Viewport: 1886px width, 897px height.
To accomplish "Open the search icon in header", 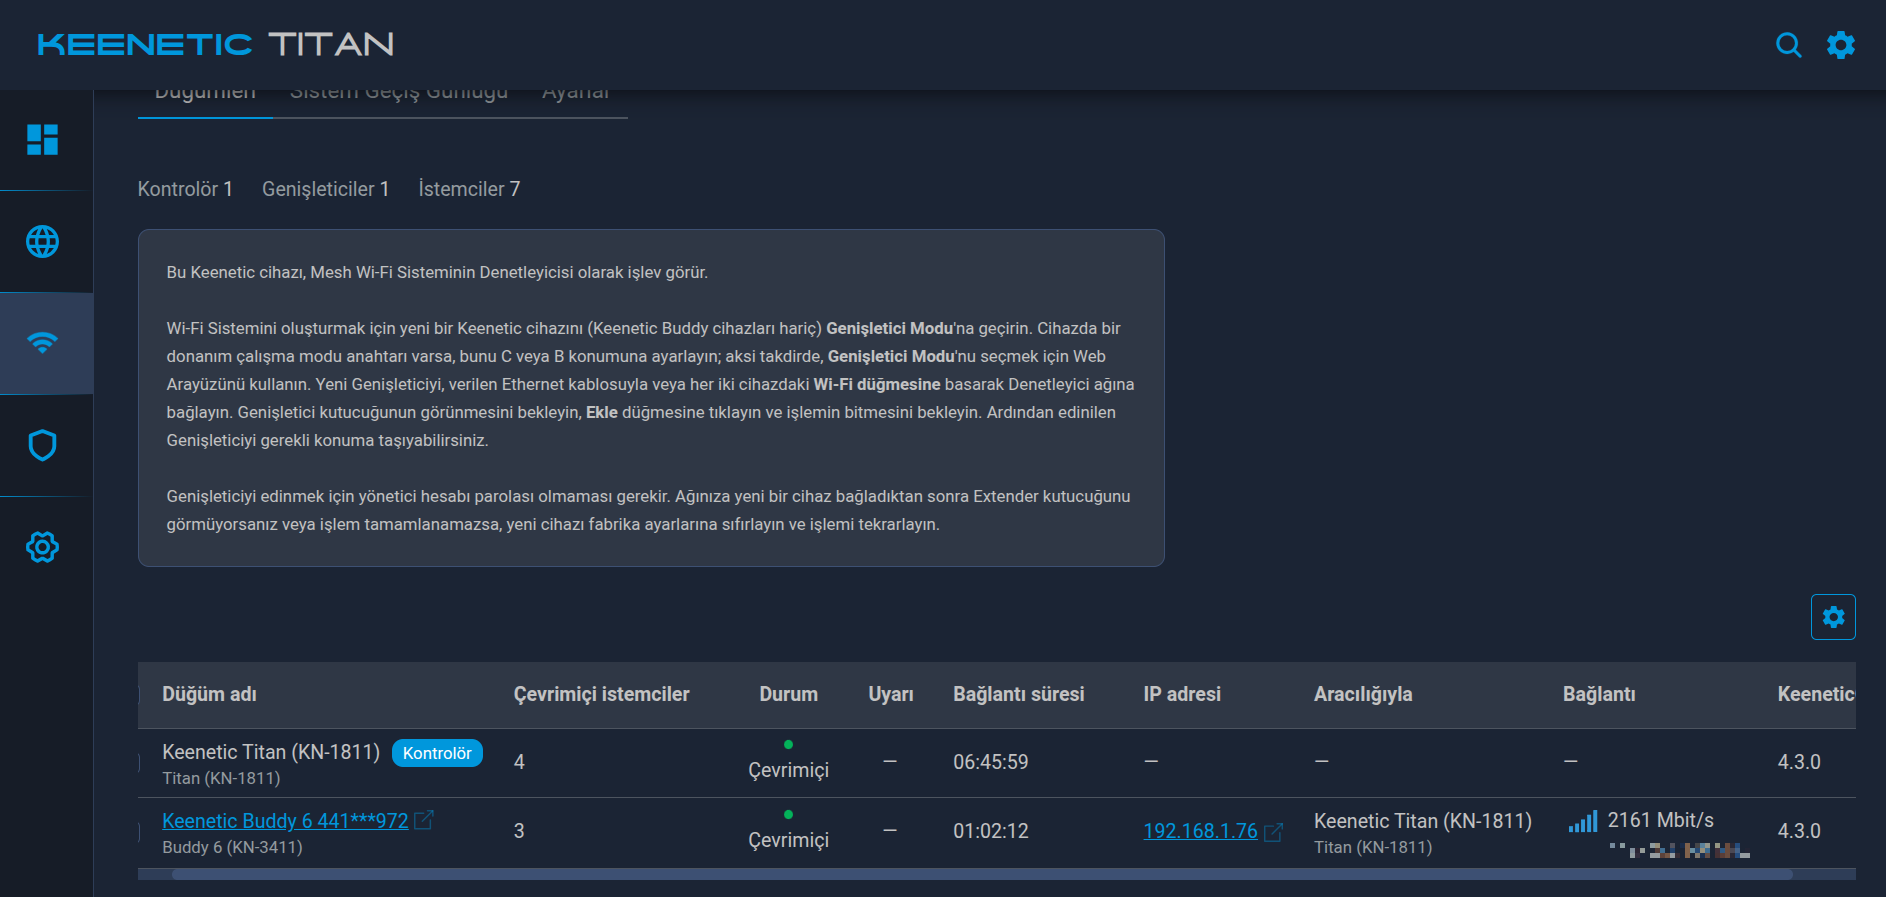I will point(1788,45).
